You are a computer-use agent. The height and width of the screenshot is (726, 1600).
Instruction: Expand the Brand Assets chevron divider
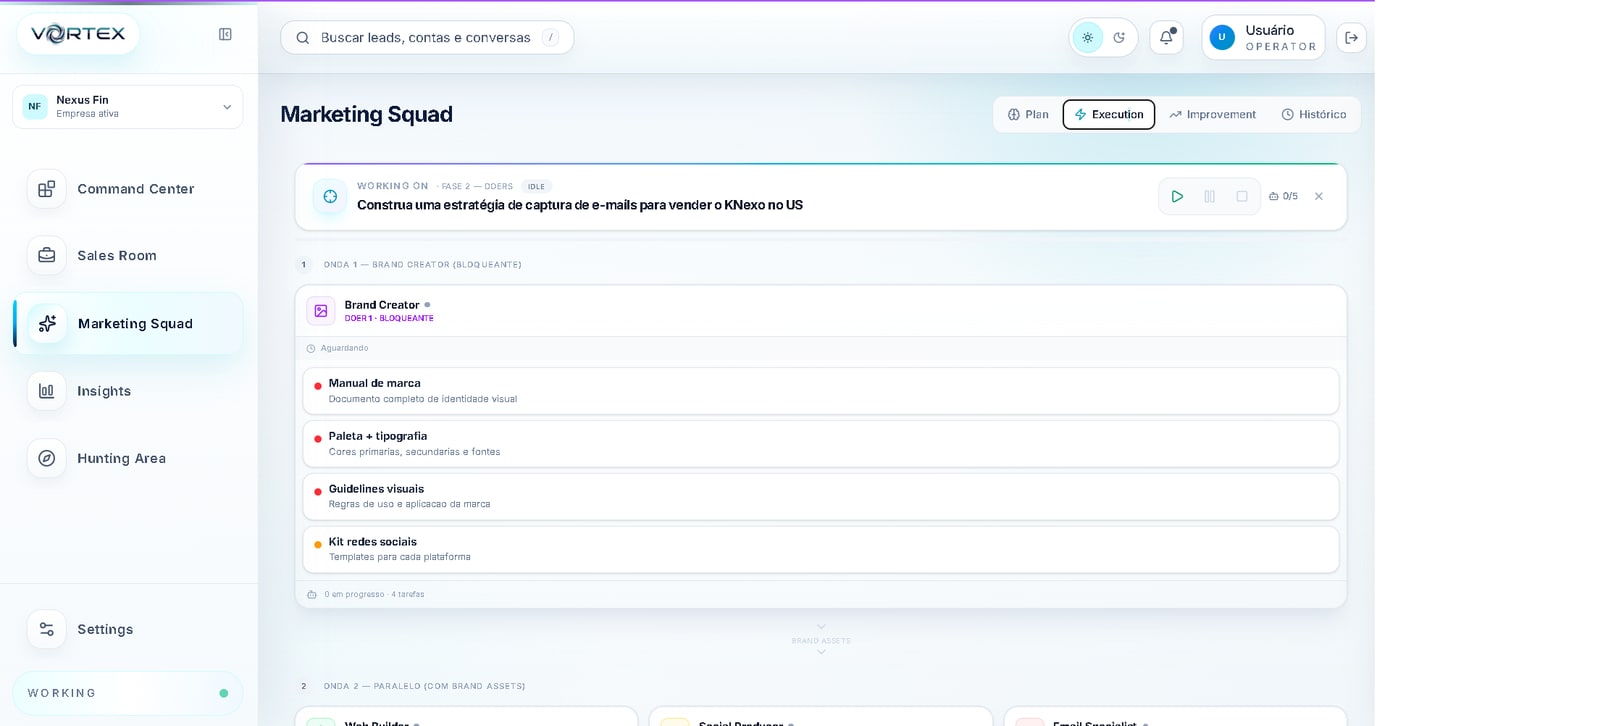(821, 640)
